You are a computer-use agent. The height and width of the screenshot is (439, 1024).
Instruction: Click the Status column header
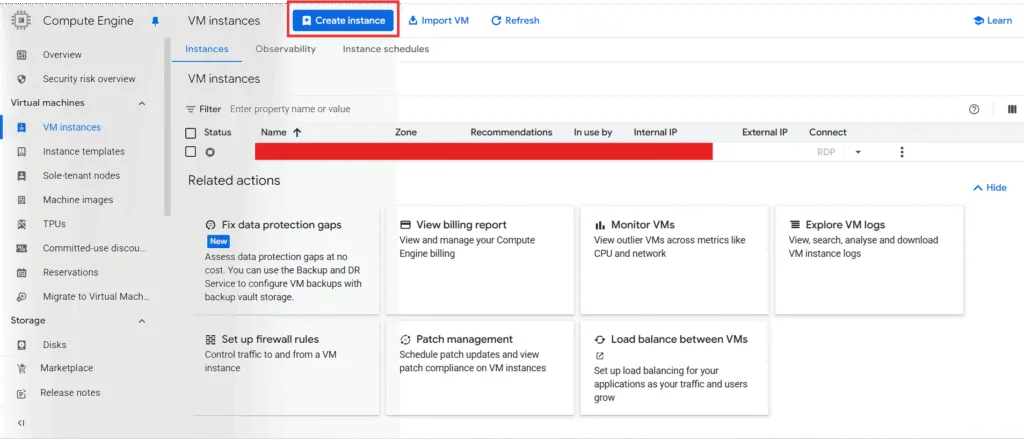[217, 133]
